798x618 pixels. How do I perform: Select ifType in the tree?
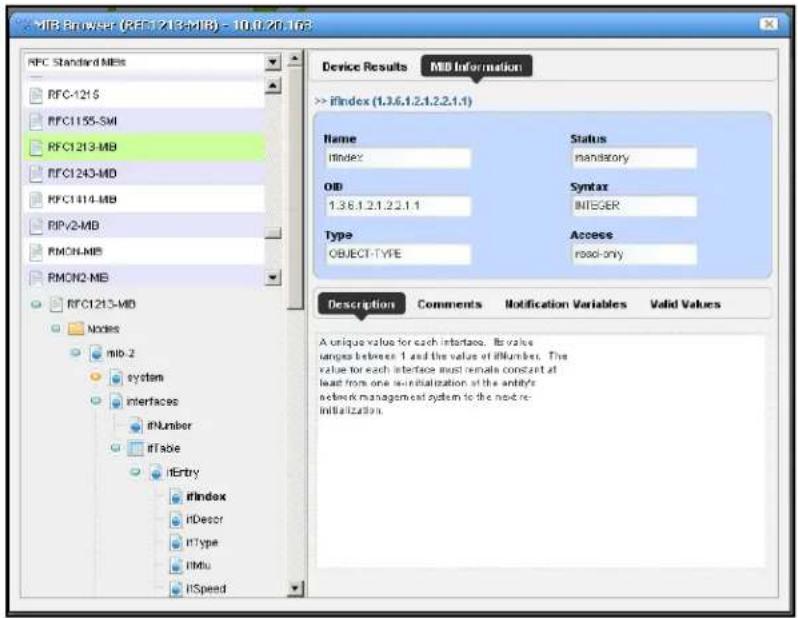click(202, 543)
